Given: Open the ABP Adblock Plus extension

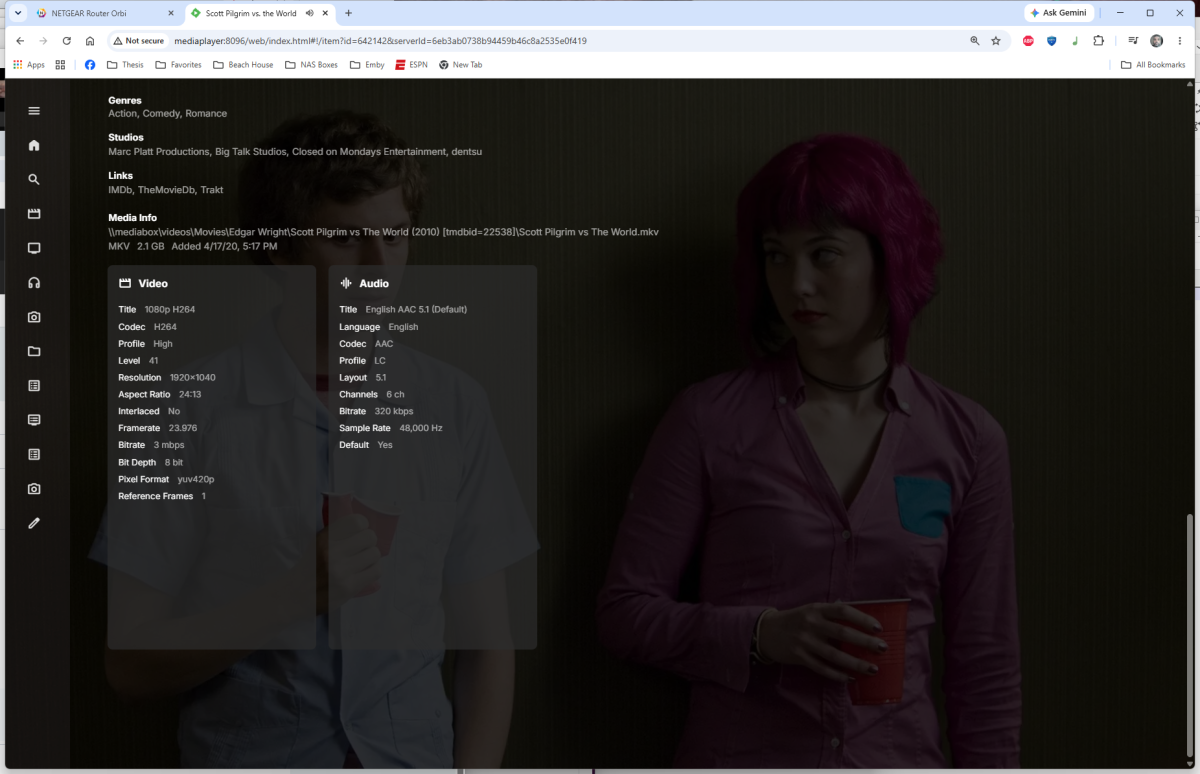Looking at the screenshot, I should click(1028, 41).
